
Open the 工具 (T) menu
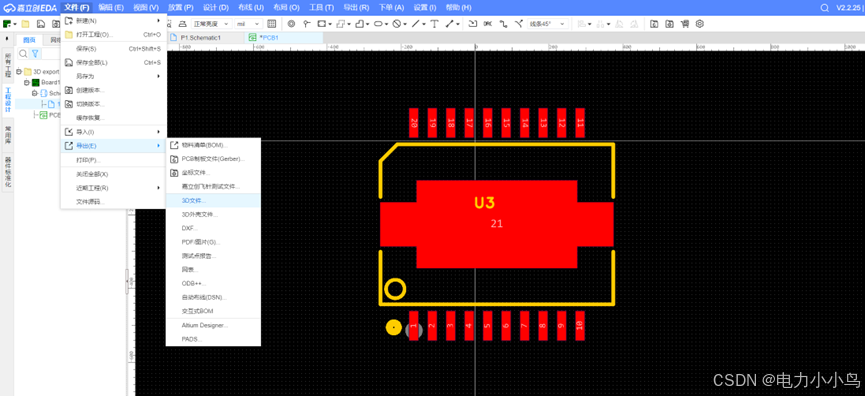(x=321, y=8)
